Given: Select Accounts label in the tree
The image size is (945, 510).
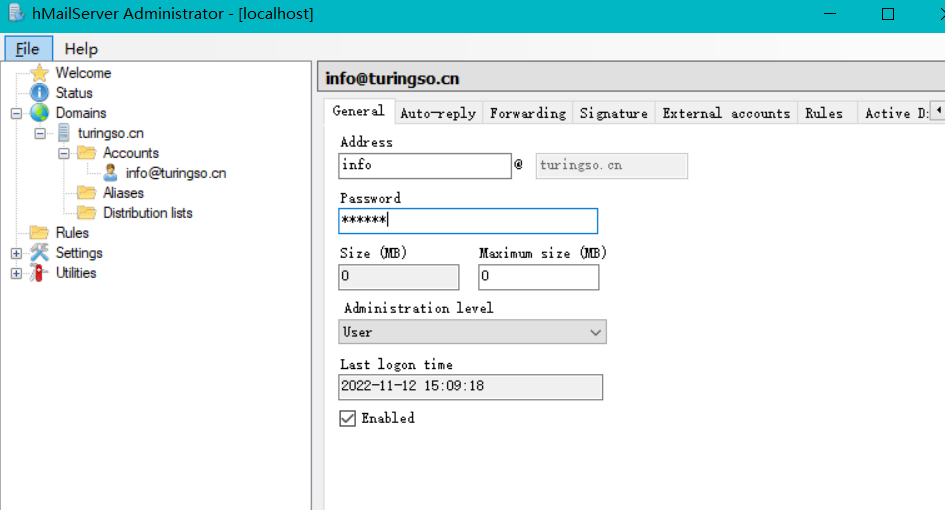Looking at the screenshot, I should coord(131,153).
